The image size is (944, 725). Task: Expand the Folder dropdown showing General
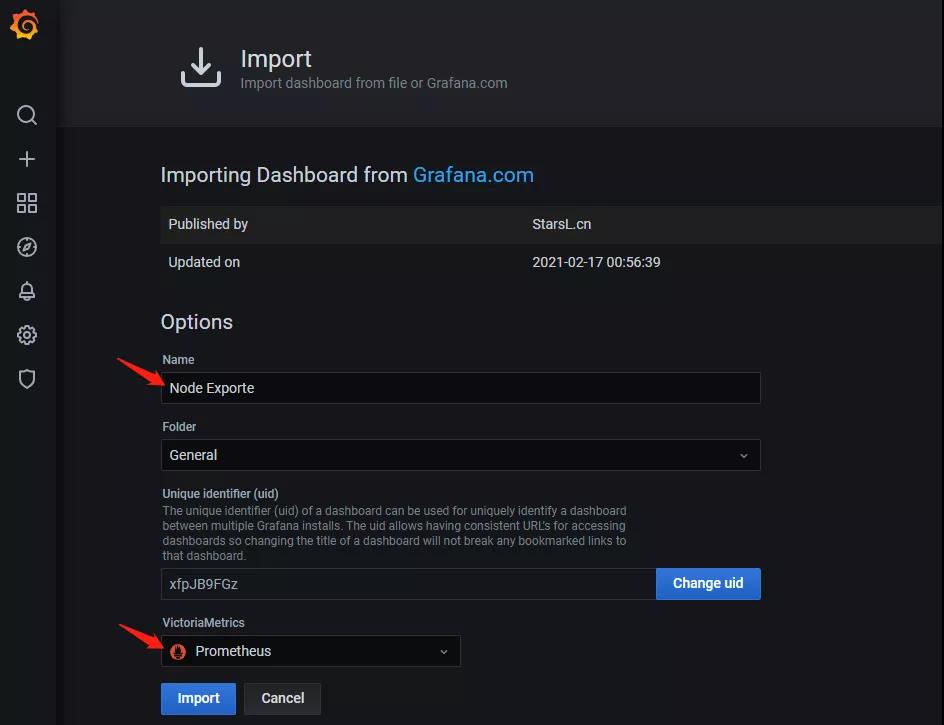pos(461,455)
